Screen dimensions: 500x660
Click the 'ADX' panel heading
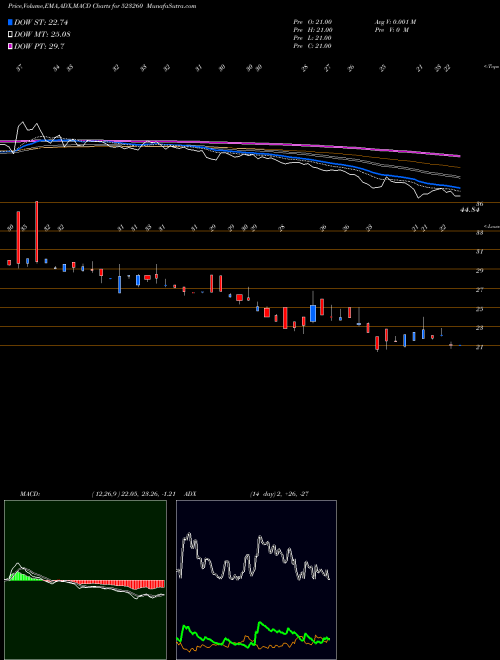(190, 494)
